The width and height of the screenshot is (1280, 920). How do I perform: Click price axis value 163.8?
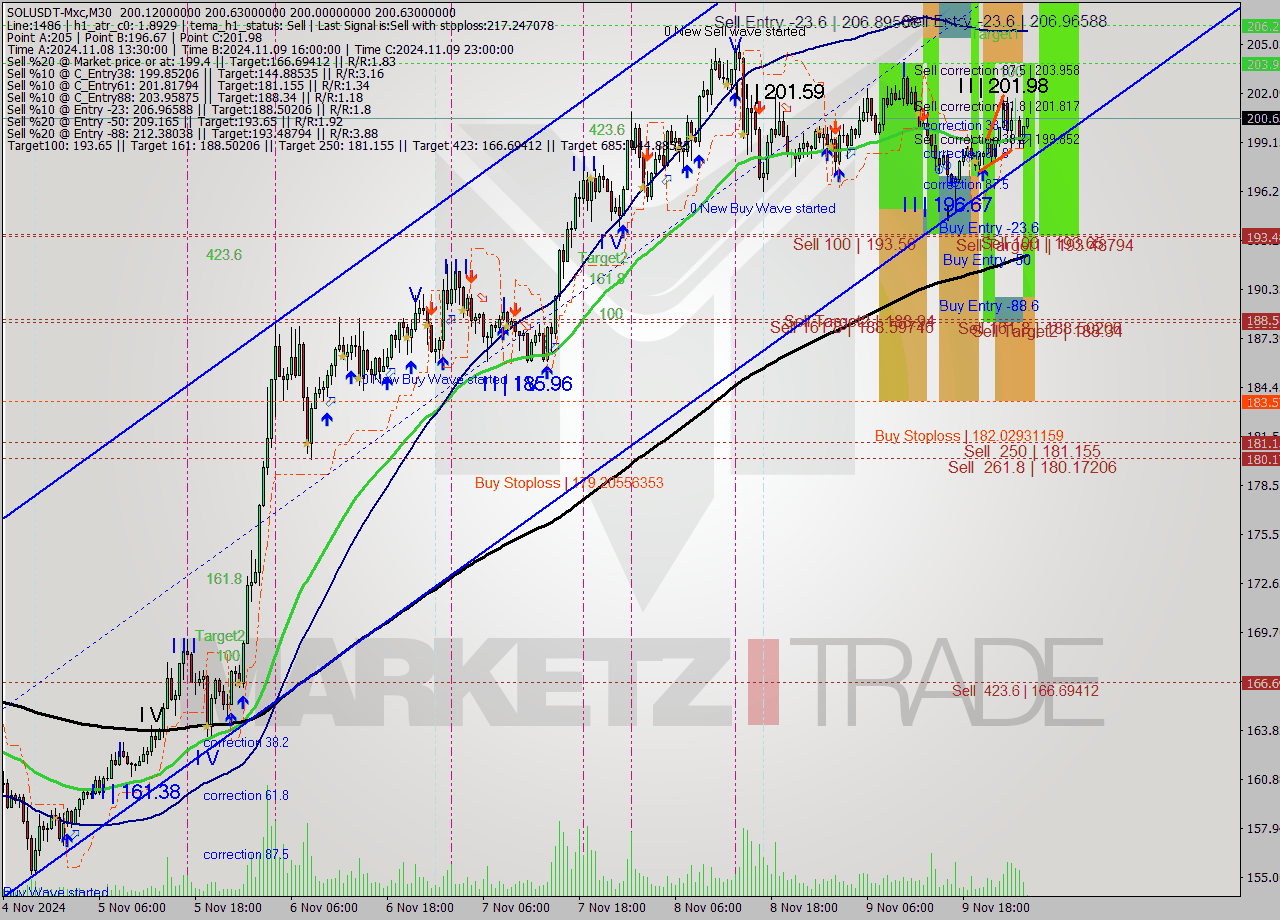click(1261, 730)
